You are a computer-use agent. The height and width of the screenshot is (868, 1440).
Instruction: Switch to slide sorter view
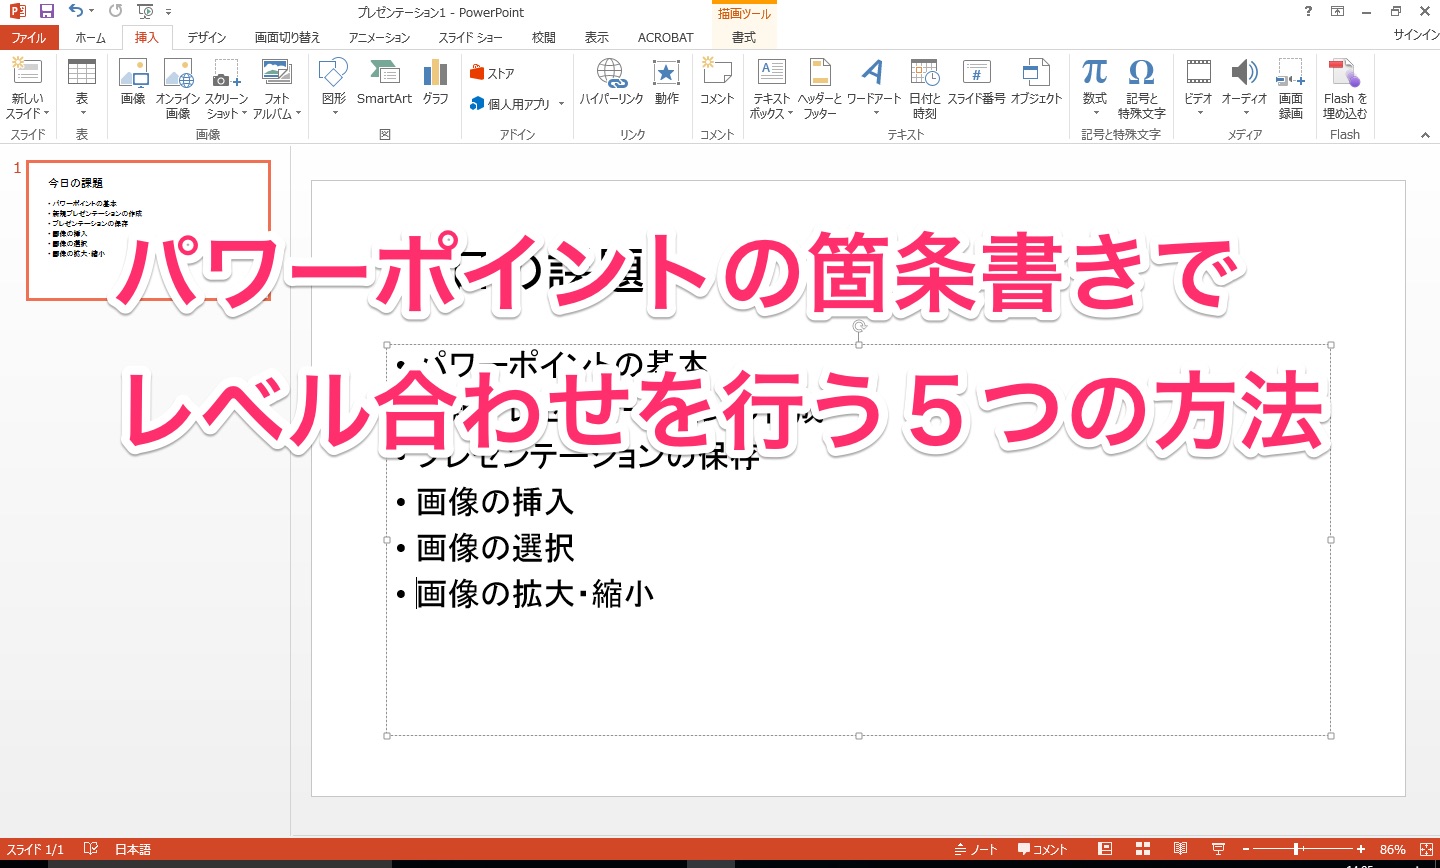[1143, 849]
